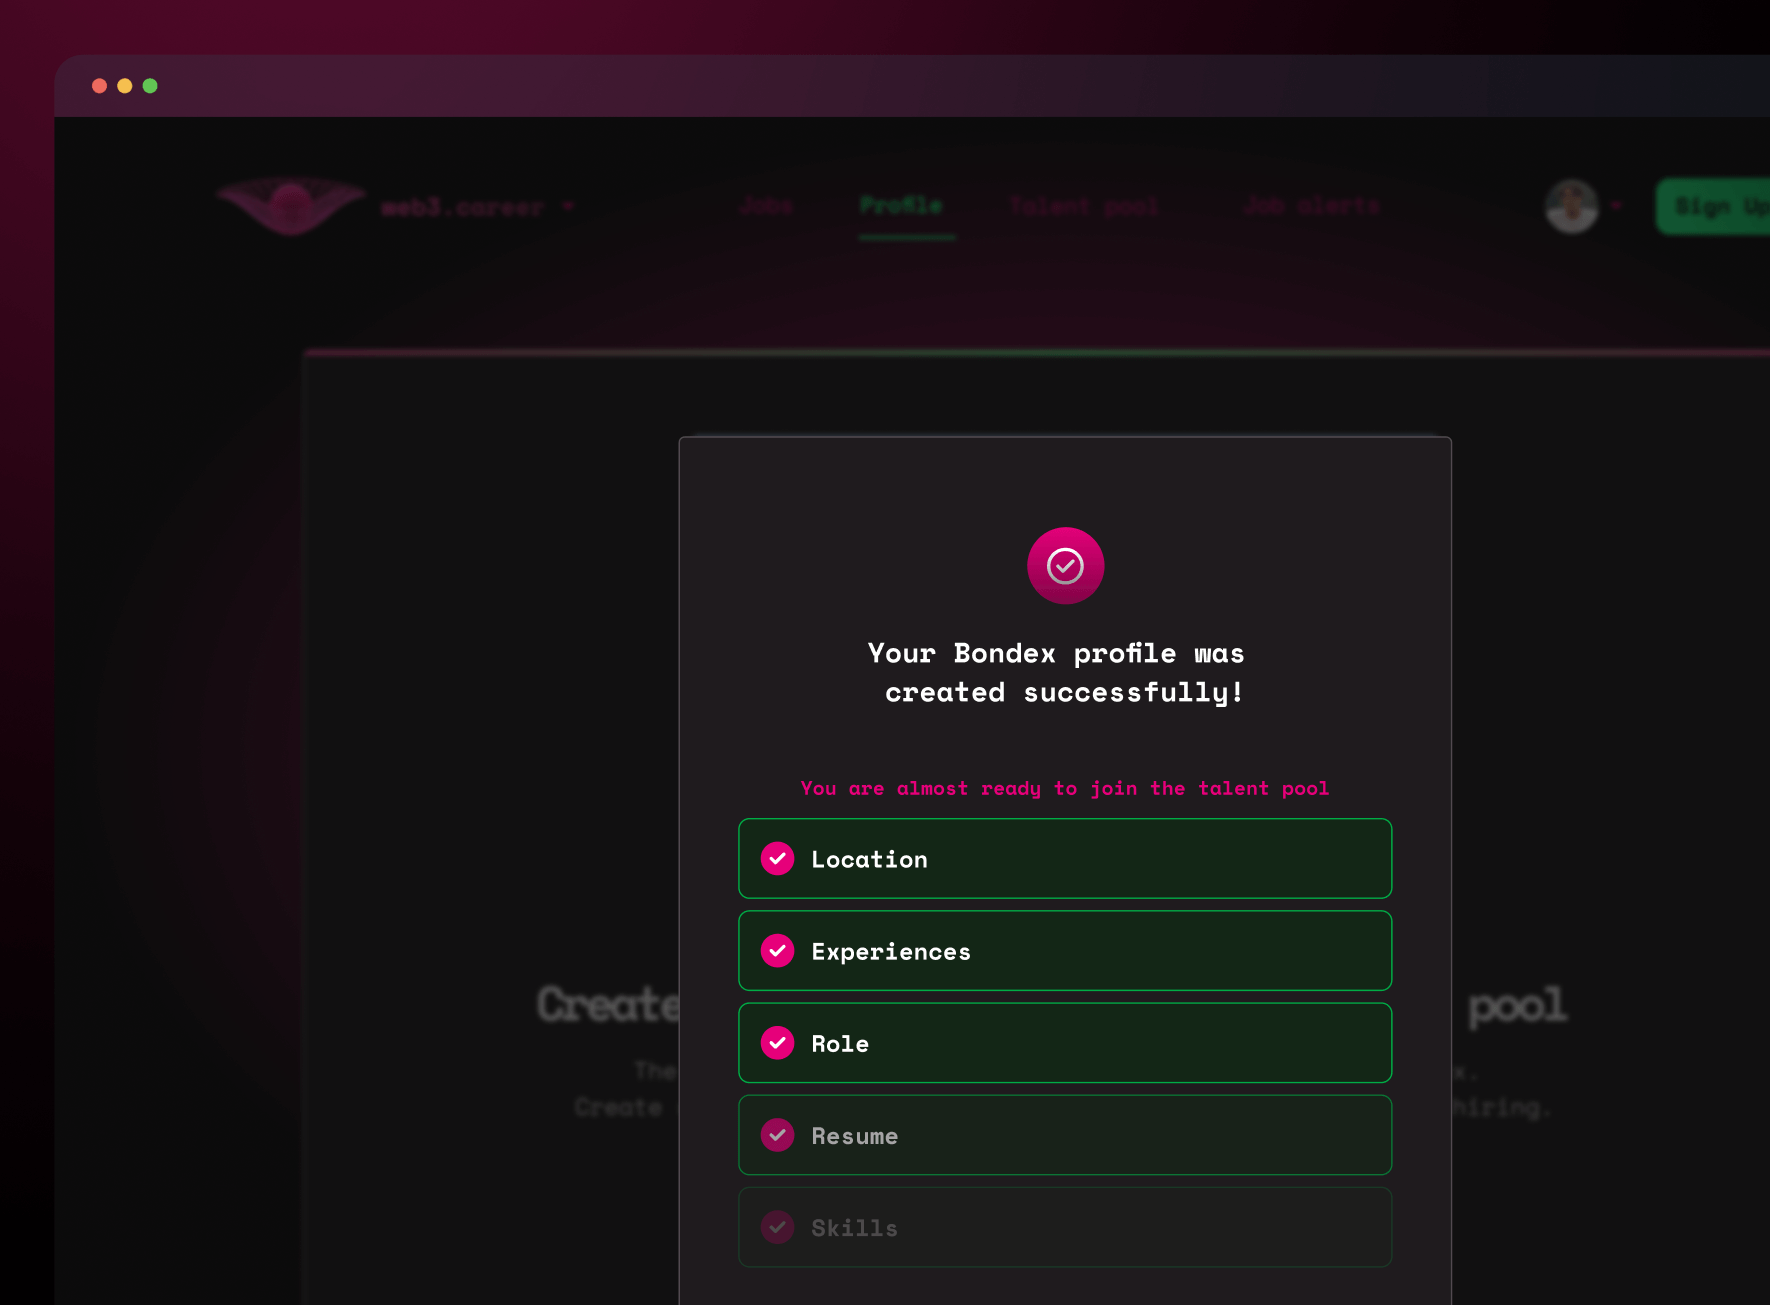The image size is (1770, 1305).
Task: Click the profile avatar picture
Action: pyautogui.click(x=1571, y=206)
